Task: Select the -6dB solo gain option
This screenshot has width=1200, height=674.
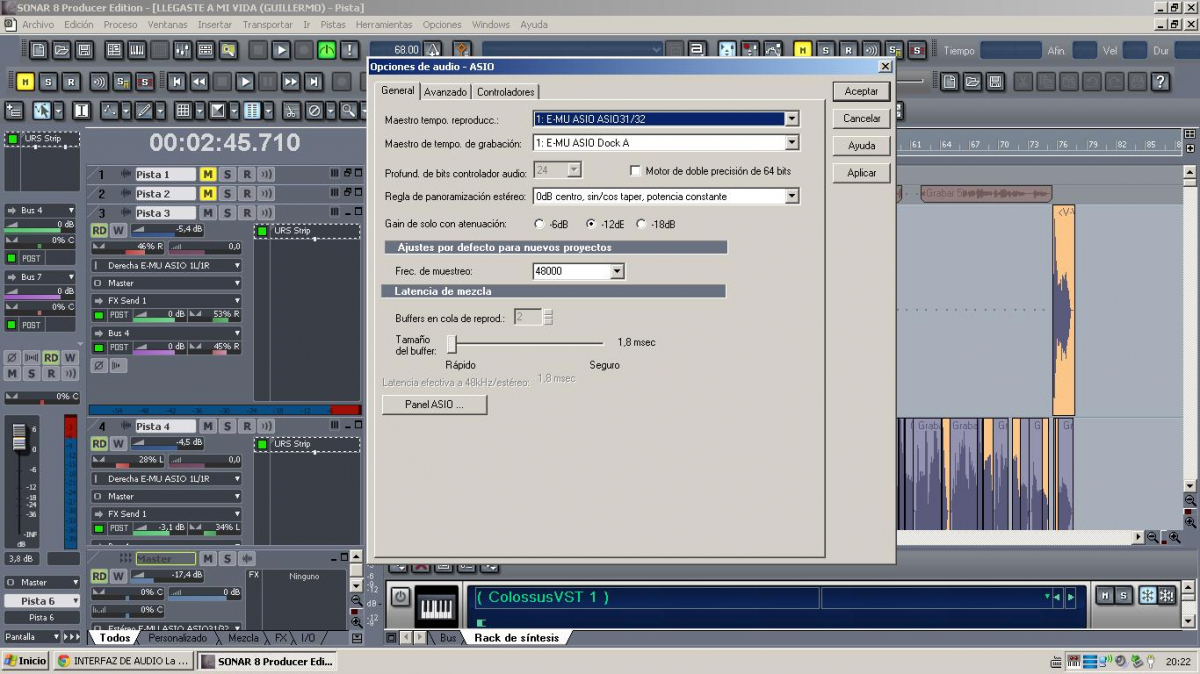Action: pyautogui.click(x=540, y=224)
